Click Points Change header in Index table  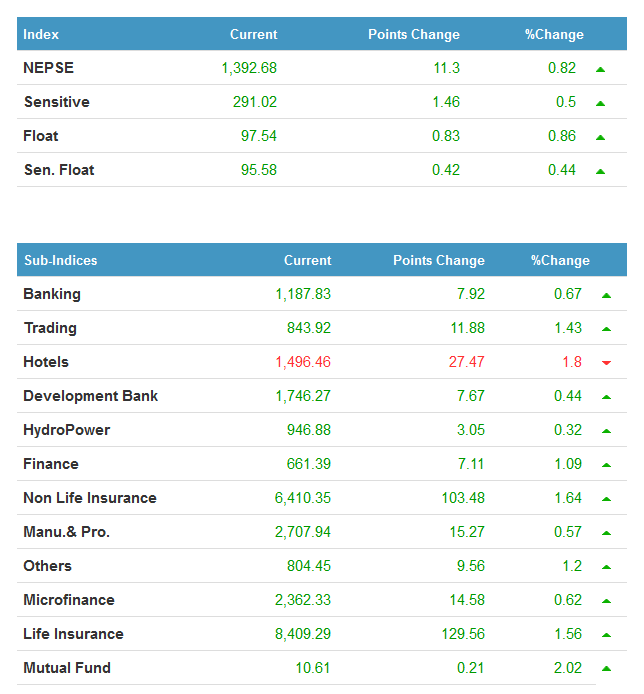(x=414, y=35)
